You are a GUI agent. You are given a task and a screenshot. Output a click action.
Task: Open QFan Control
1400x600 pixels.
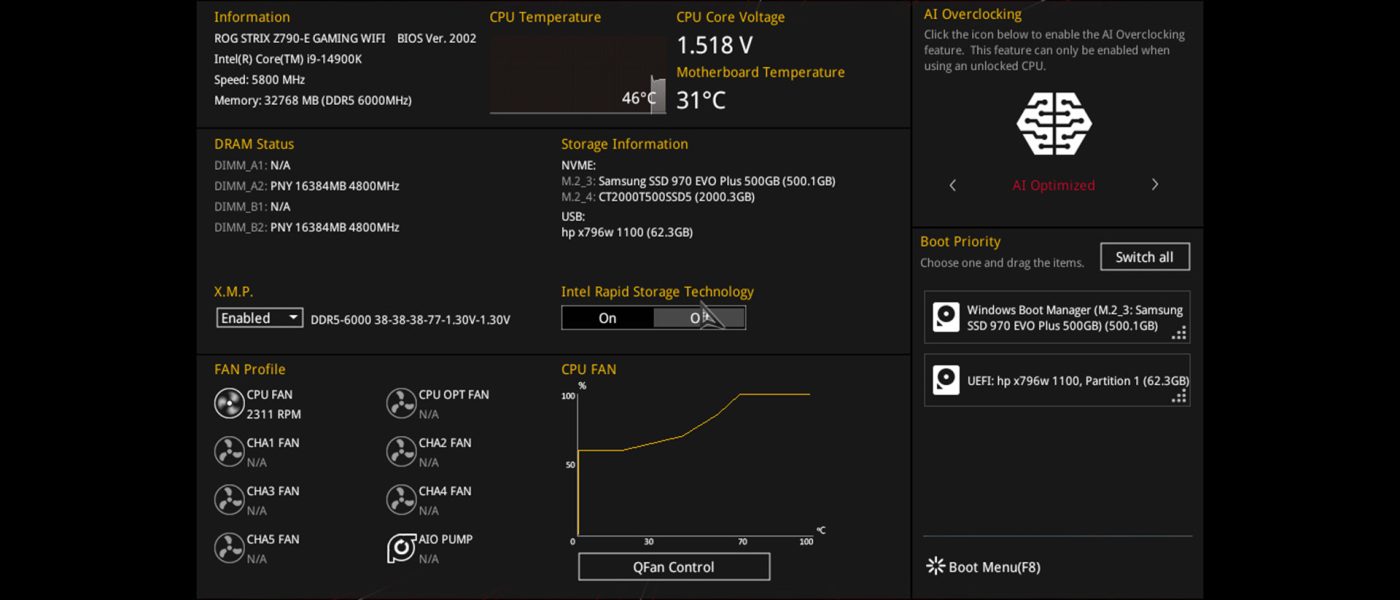(674, 567)
